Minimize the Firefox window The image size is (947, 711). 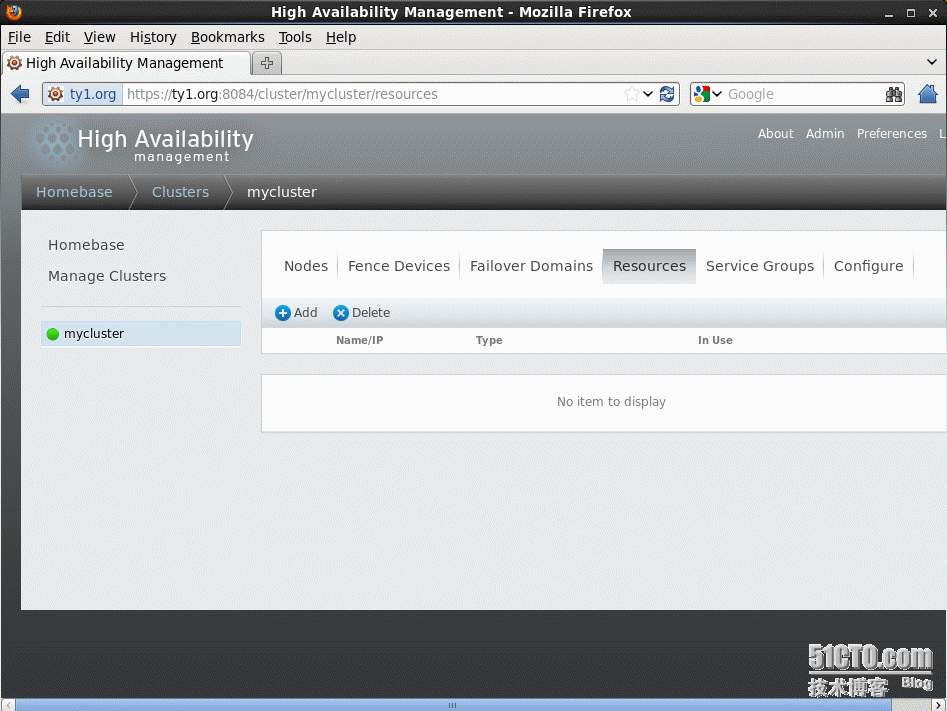click(888, 13)
